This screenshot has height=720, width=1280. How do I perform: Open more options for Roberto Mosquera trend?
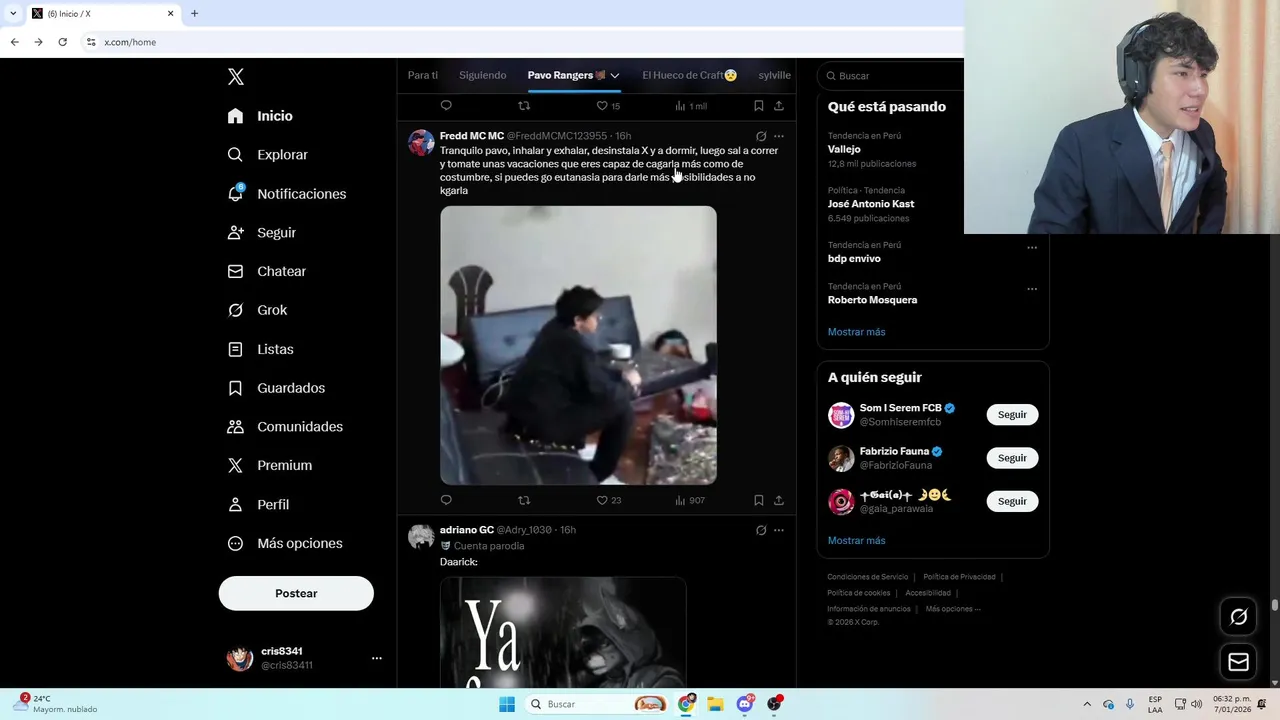[x=1032, y=289]
